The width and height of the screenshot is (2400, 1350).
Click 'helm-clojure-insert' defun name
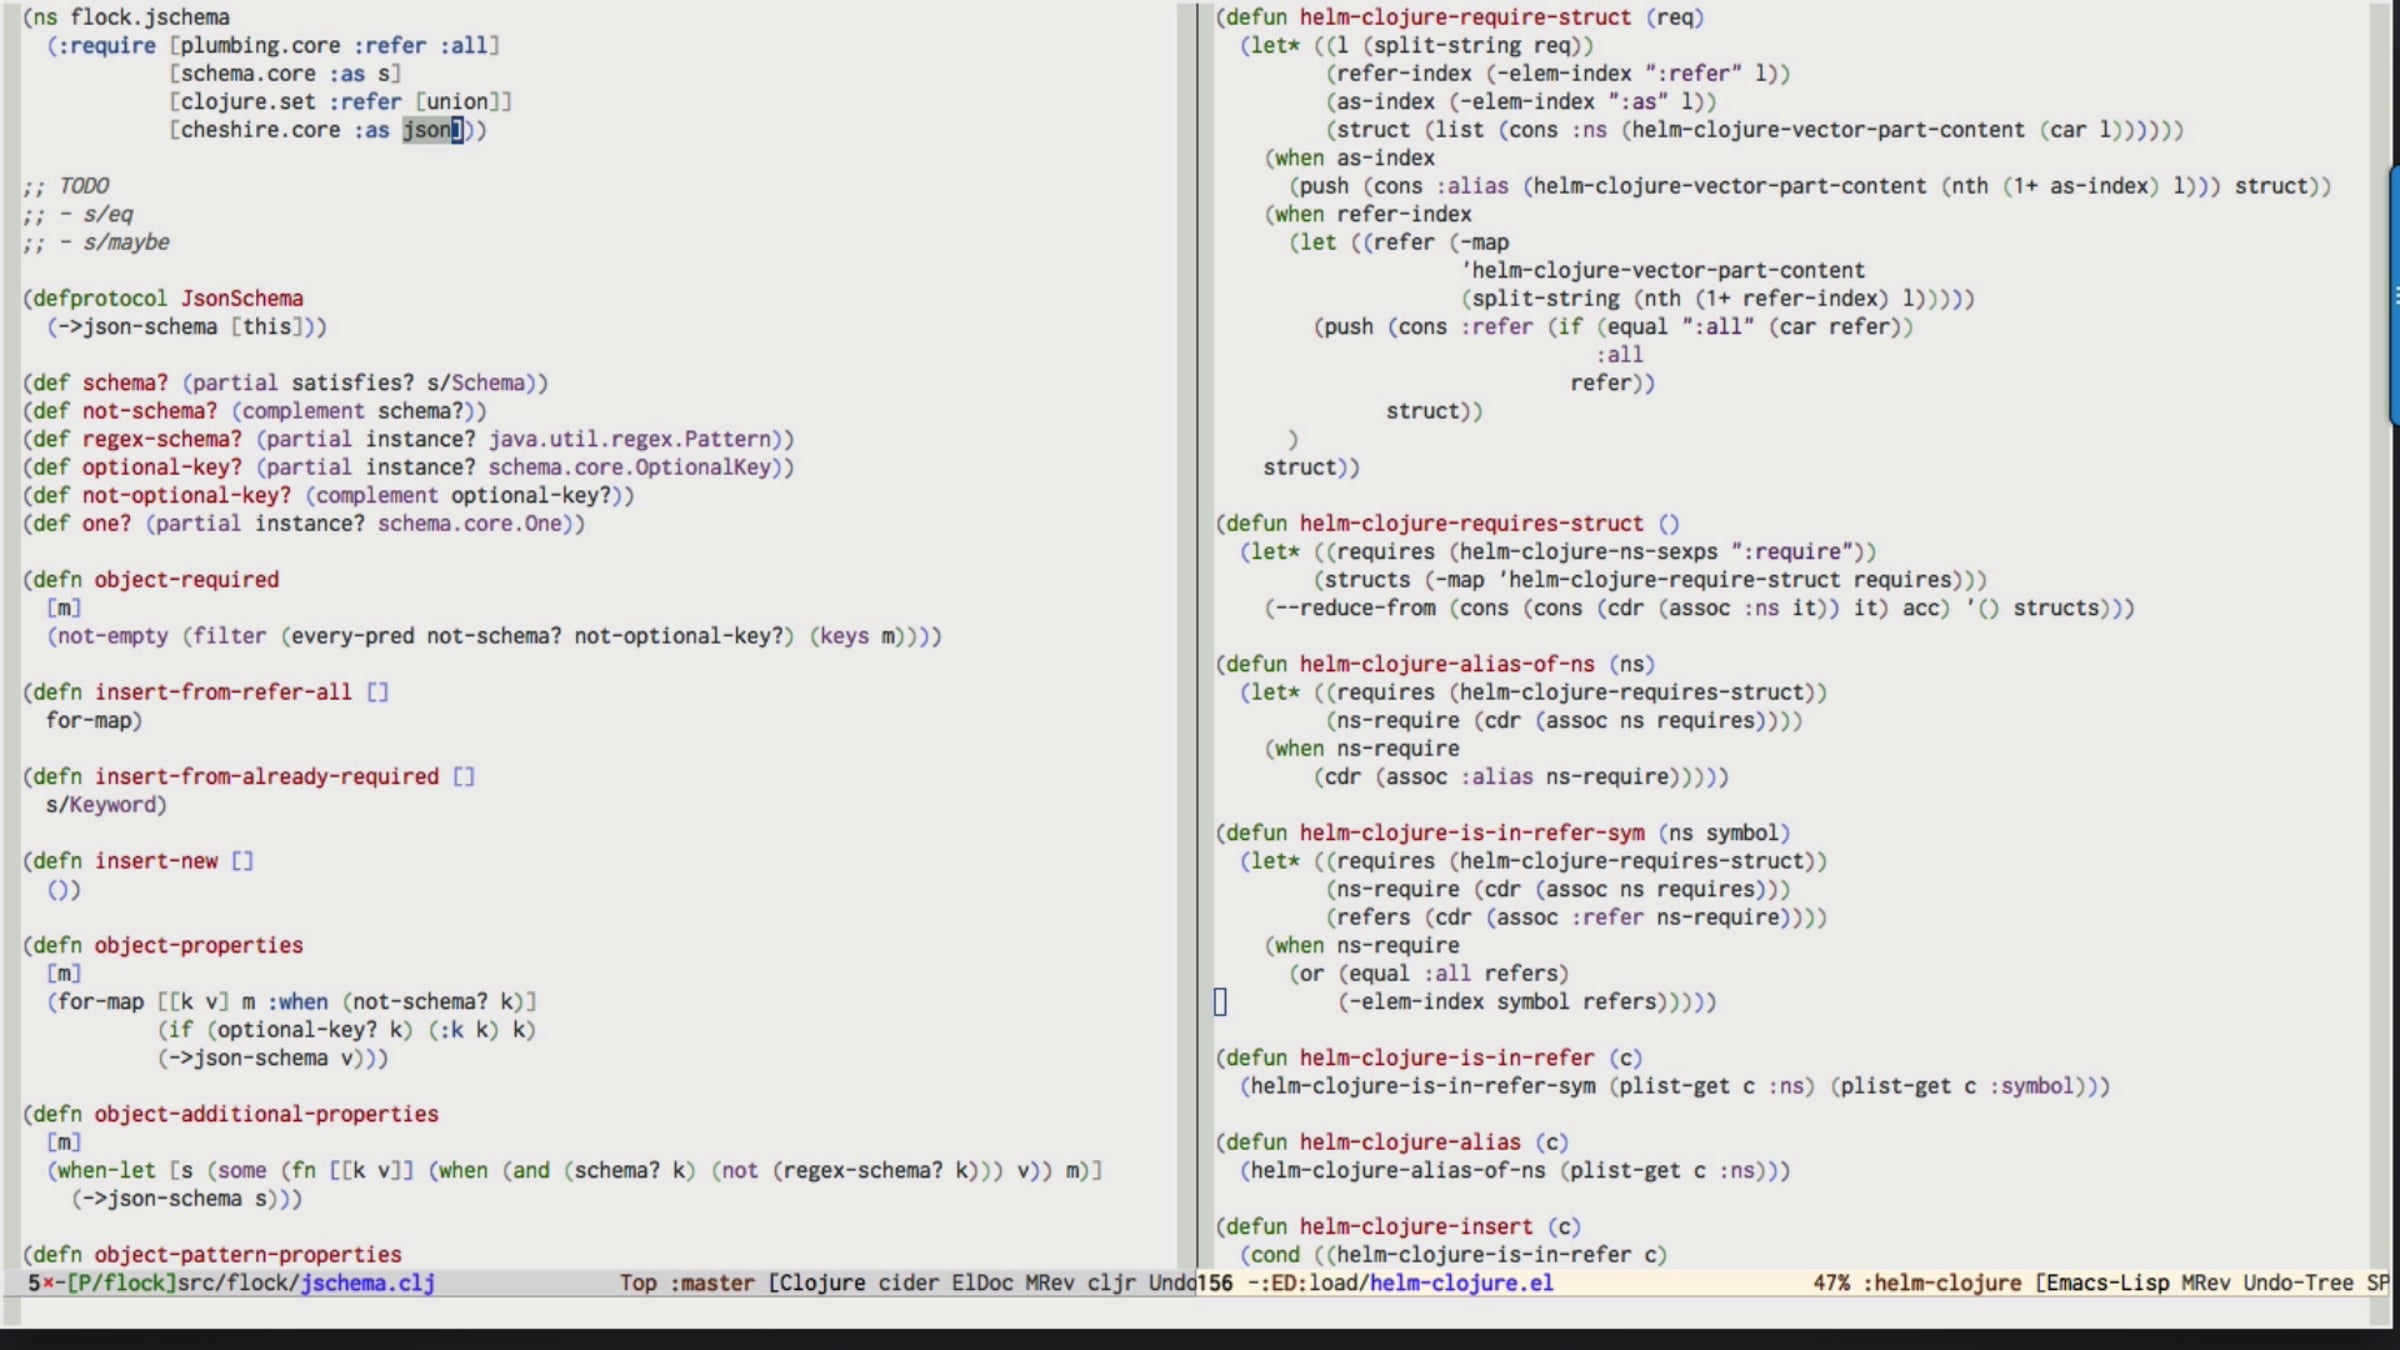1416,1226
